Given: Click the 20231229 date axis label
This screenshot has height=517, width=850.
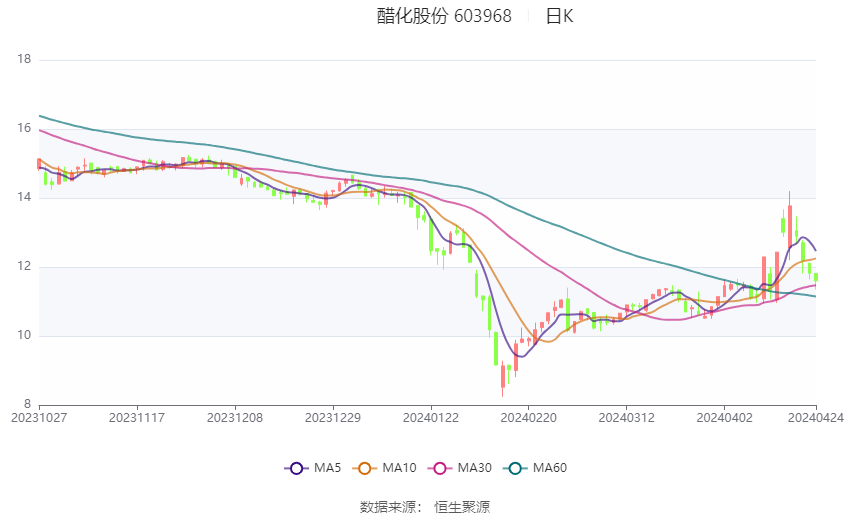Looking at the screenshot, I should (x=333, y=418).
